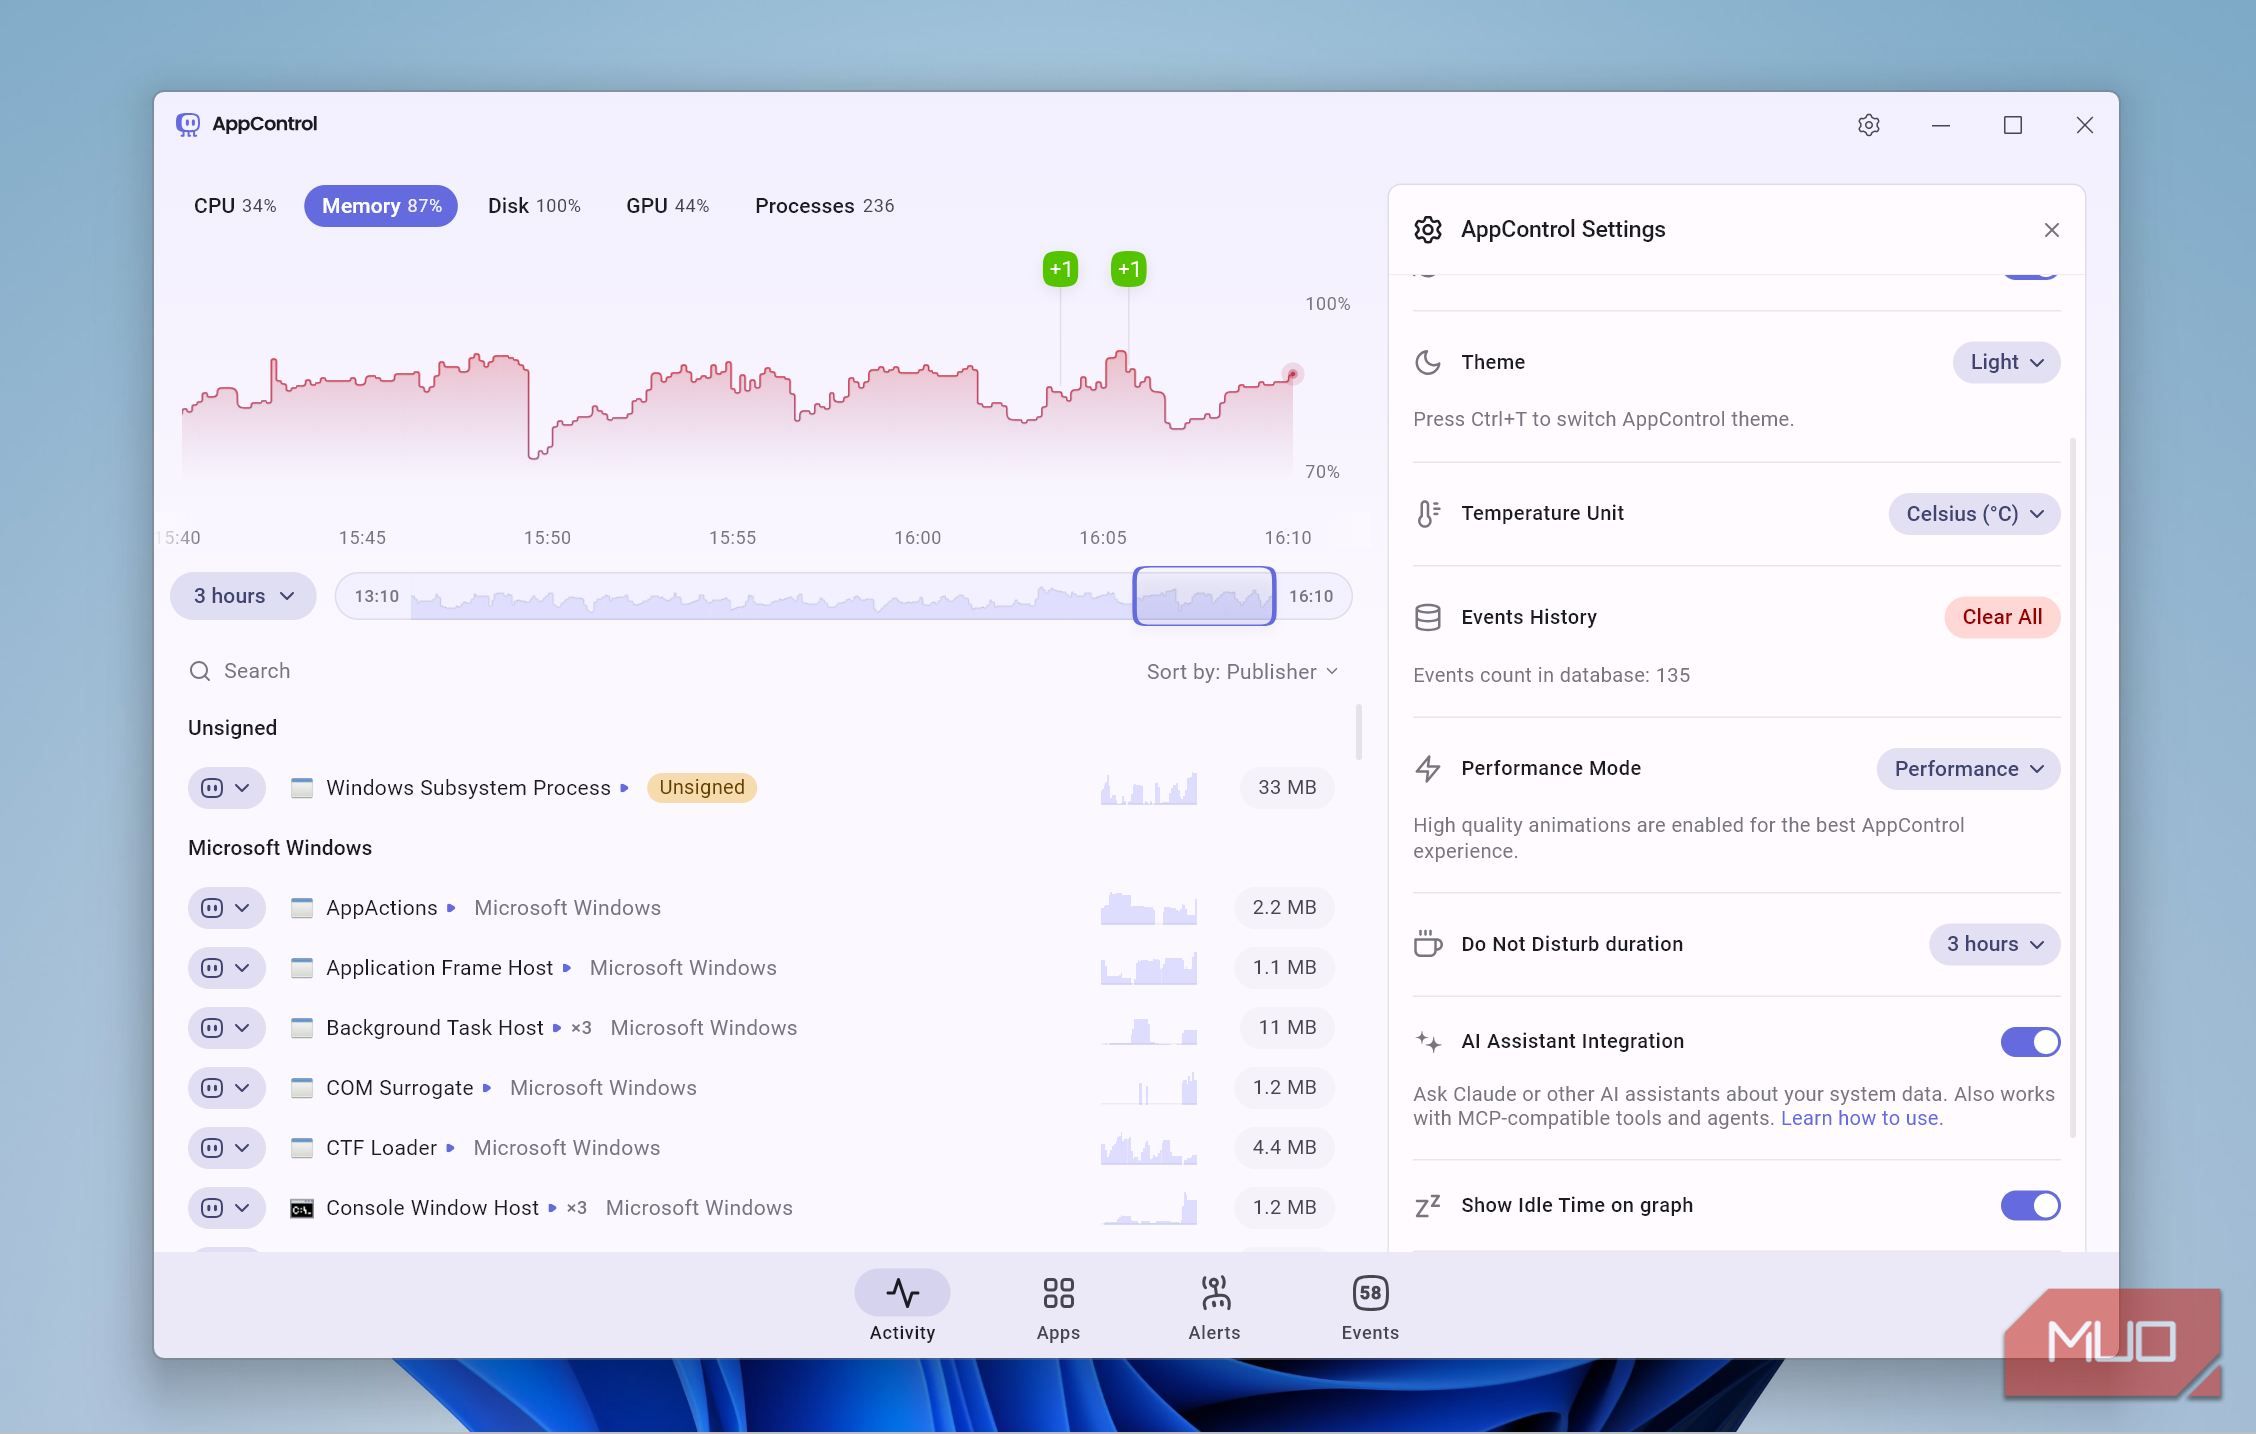Click the Do Not Disturb cup icon
This screenshot has width=2256, height=1434.
tap(1428, 944)
